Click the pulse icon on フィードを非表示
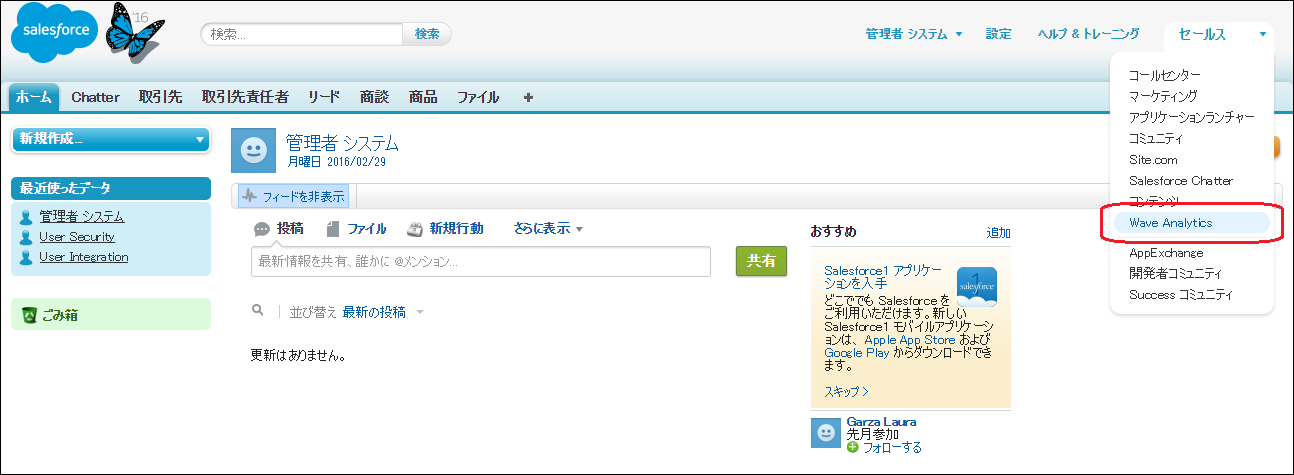The image size is (1294, 475). click(x=250, y=196)
